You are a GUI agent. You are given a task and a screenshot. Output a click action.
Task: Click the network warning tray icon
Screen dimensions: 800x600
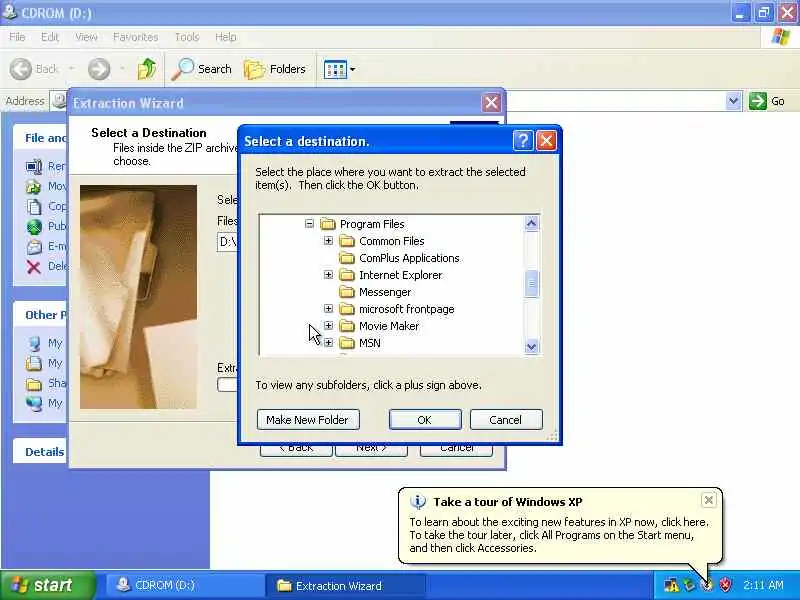click(671, 585)
